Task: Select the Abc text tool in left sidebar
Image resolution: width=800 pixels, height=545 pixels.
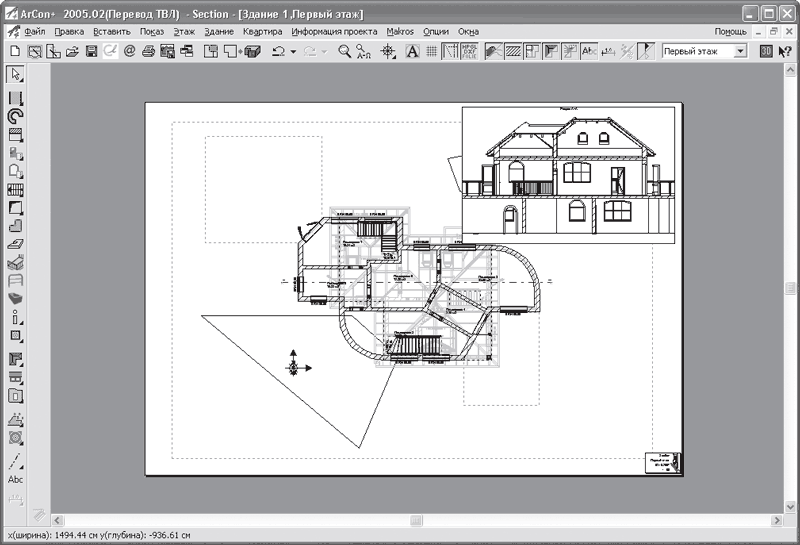Action: pos(15,479)
